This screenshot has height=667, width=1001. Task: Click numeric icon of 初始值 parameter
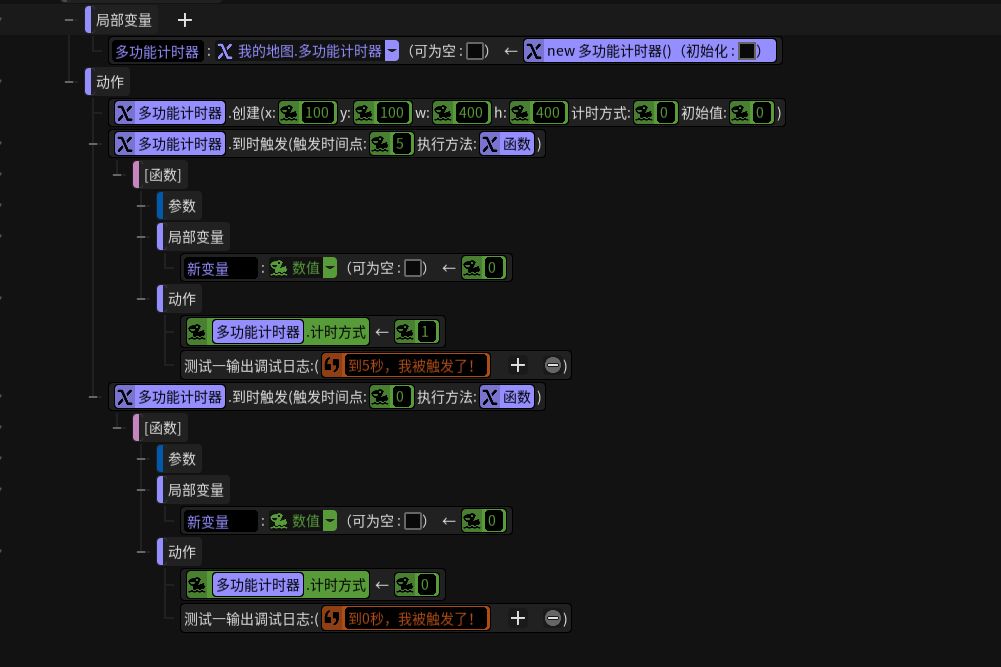[x=740, y=113]
